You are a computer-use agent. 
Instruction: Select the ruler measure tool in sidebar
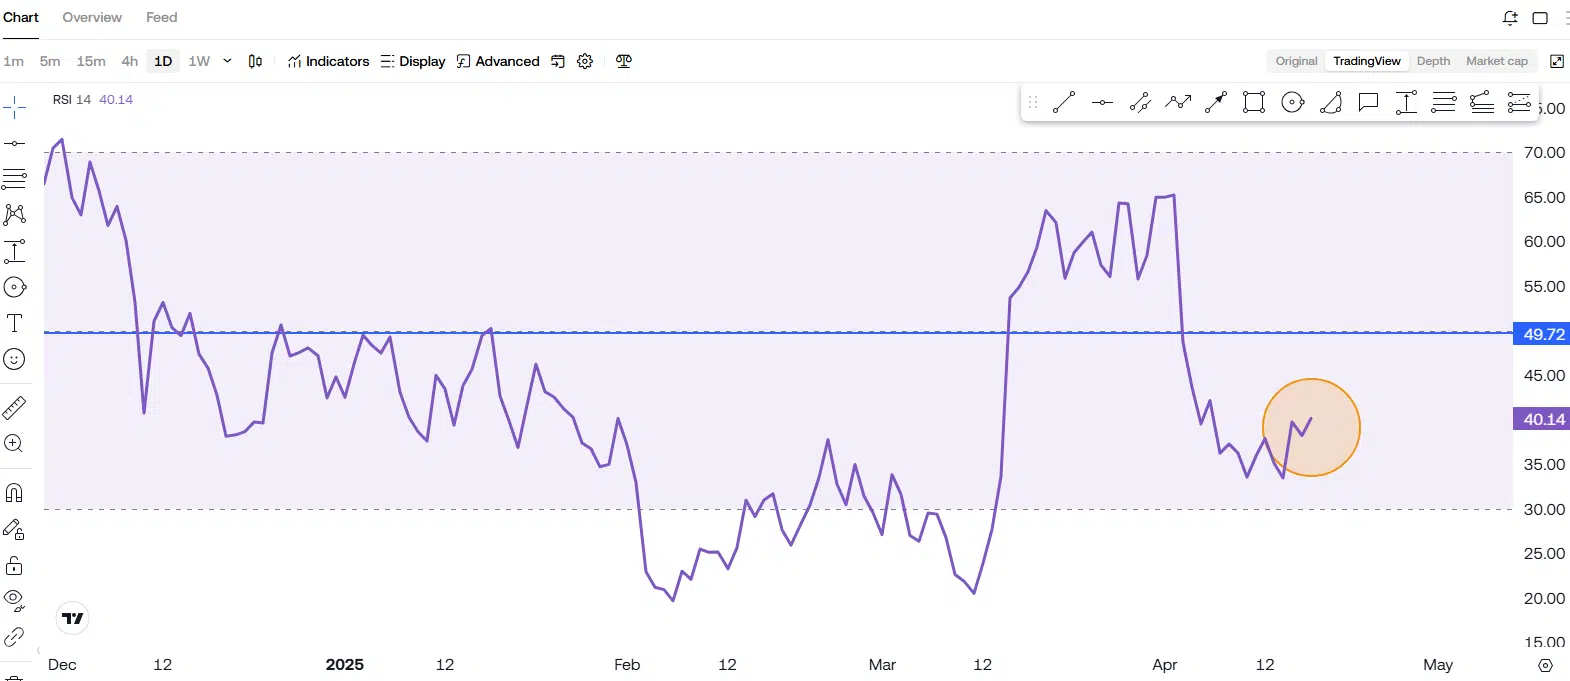pos(14,408)
